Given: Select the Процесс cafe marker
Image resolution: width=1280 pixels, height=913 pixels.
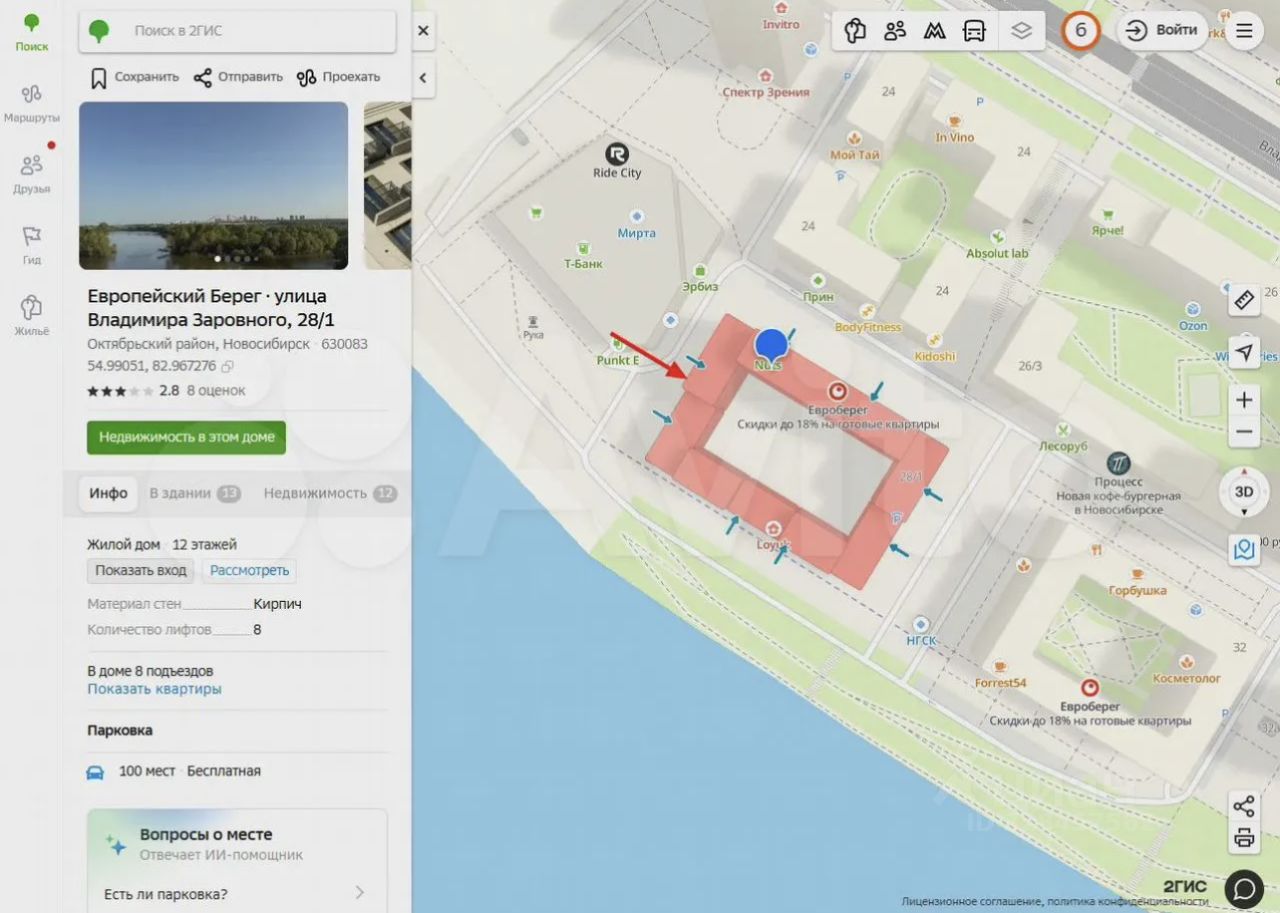Looking at the screenshot, I should (1119, 463).
